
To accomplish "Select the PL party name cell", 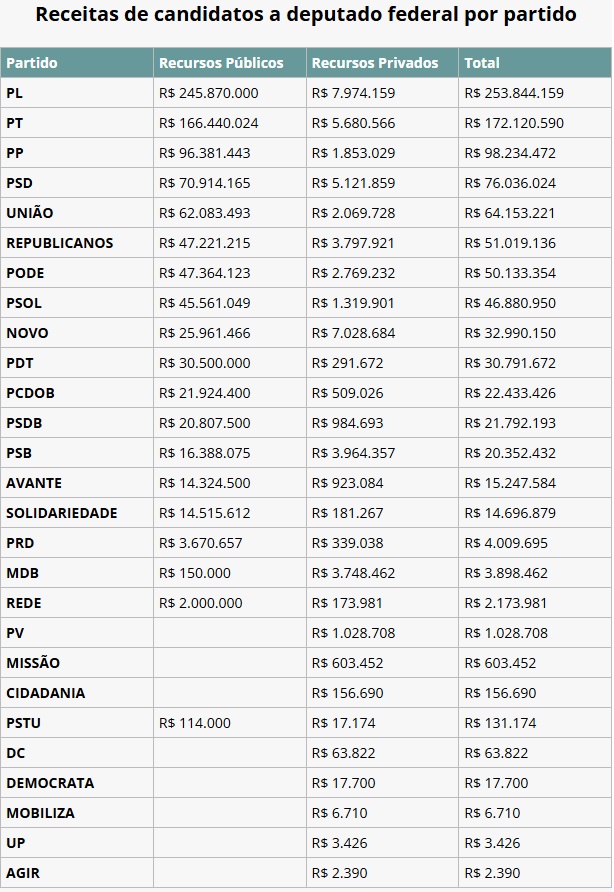I will (x=77, y=93).
